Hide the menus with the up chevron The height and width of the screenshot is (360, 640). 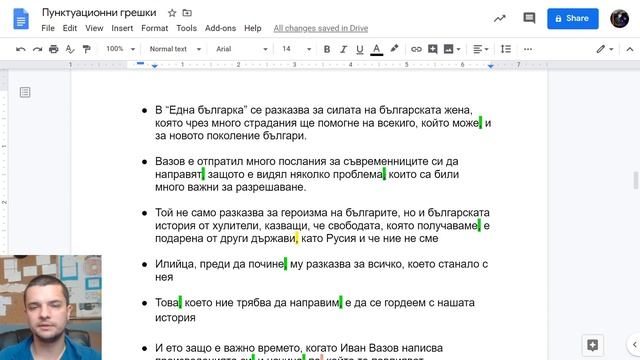pos(630,49)
